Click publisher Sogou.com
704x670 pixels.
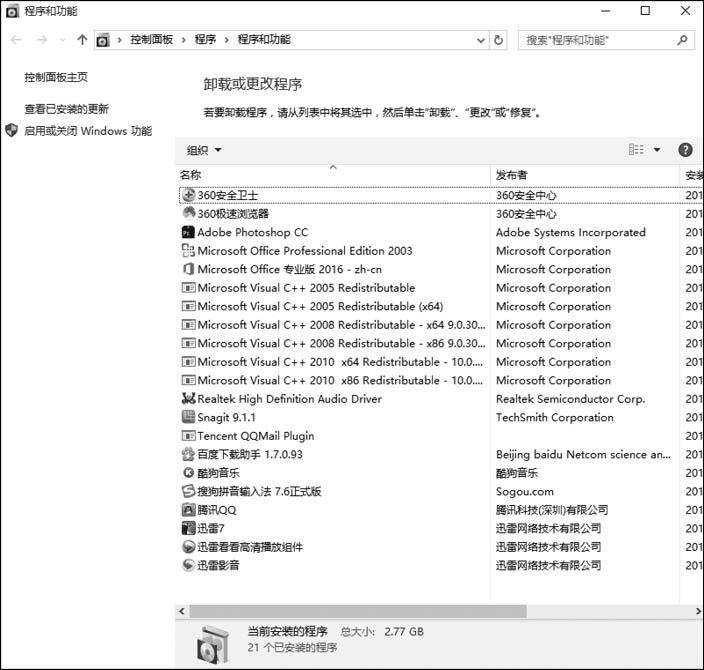click(524, 491)
